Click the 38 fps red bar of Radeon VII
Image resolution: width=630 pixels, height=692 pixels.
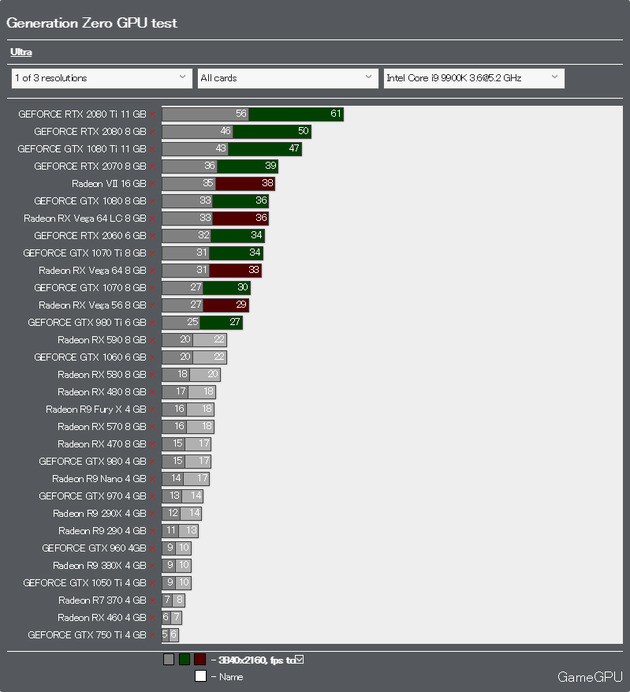245,184
